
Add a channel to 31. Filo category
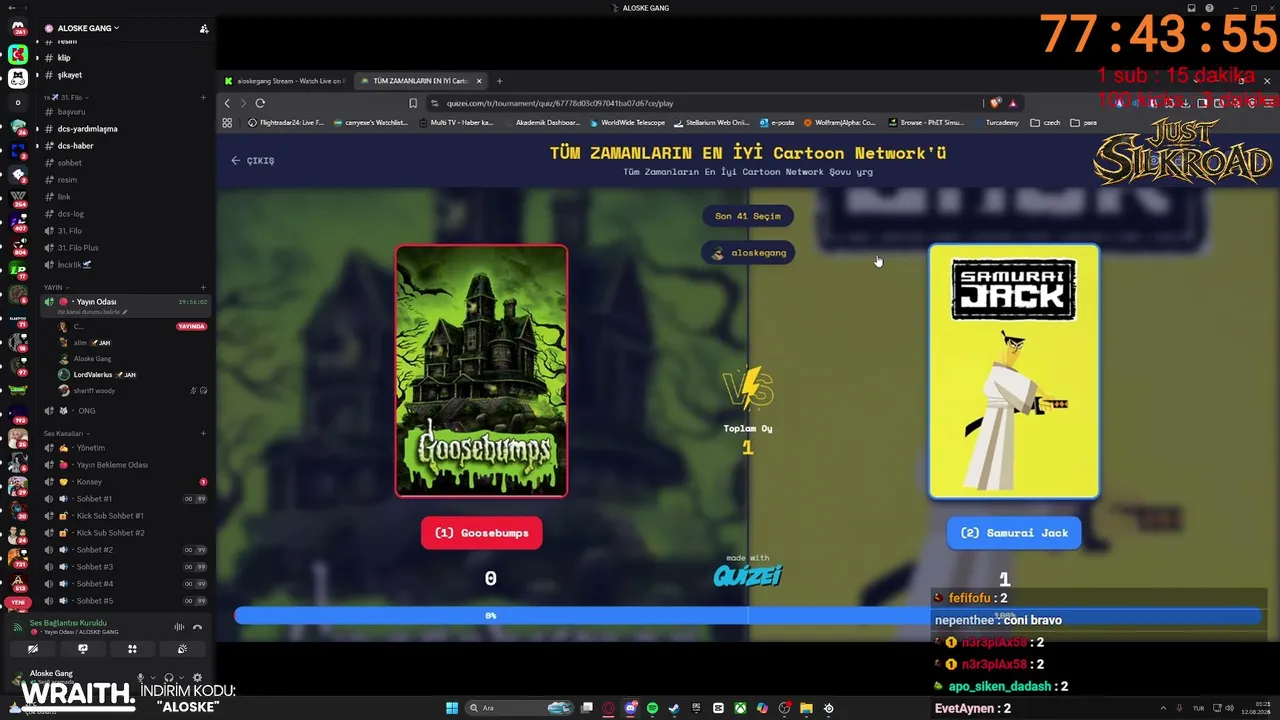[204, 97]
